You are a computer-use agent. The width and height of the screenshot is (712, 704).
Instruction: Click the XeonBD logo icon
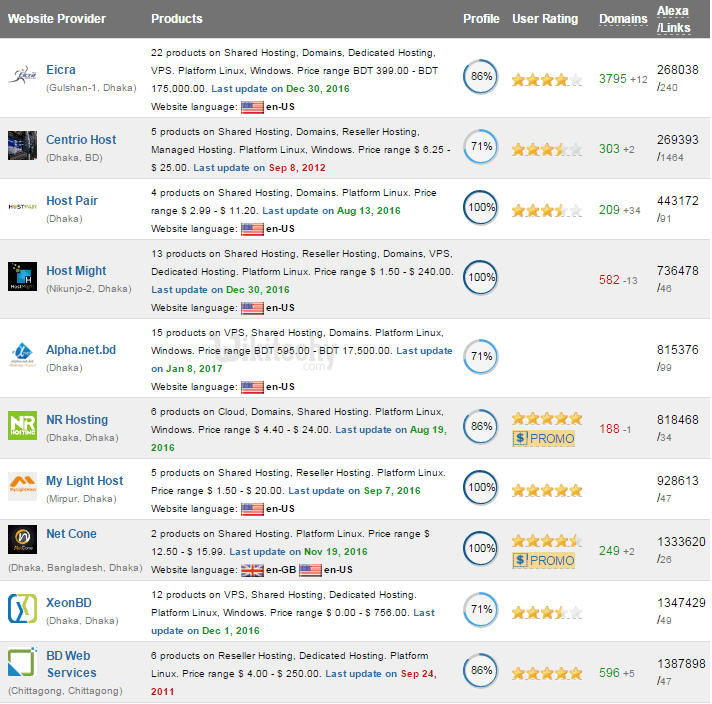pos(22,609)
